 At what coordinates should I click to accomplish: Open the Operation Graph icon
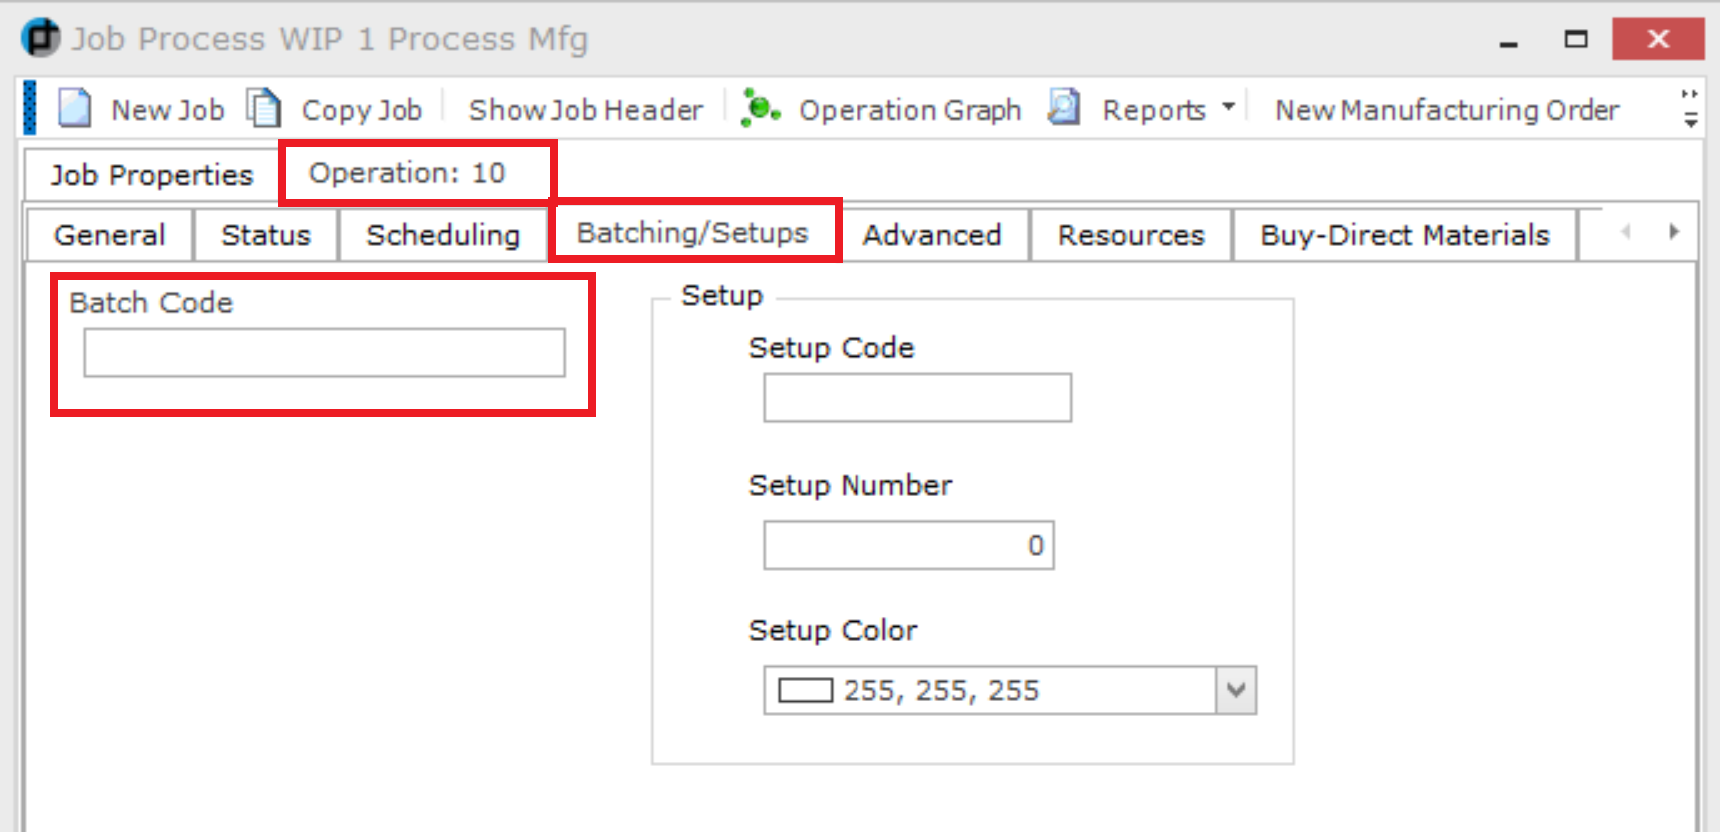point(760,108)
